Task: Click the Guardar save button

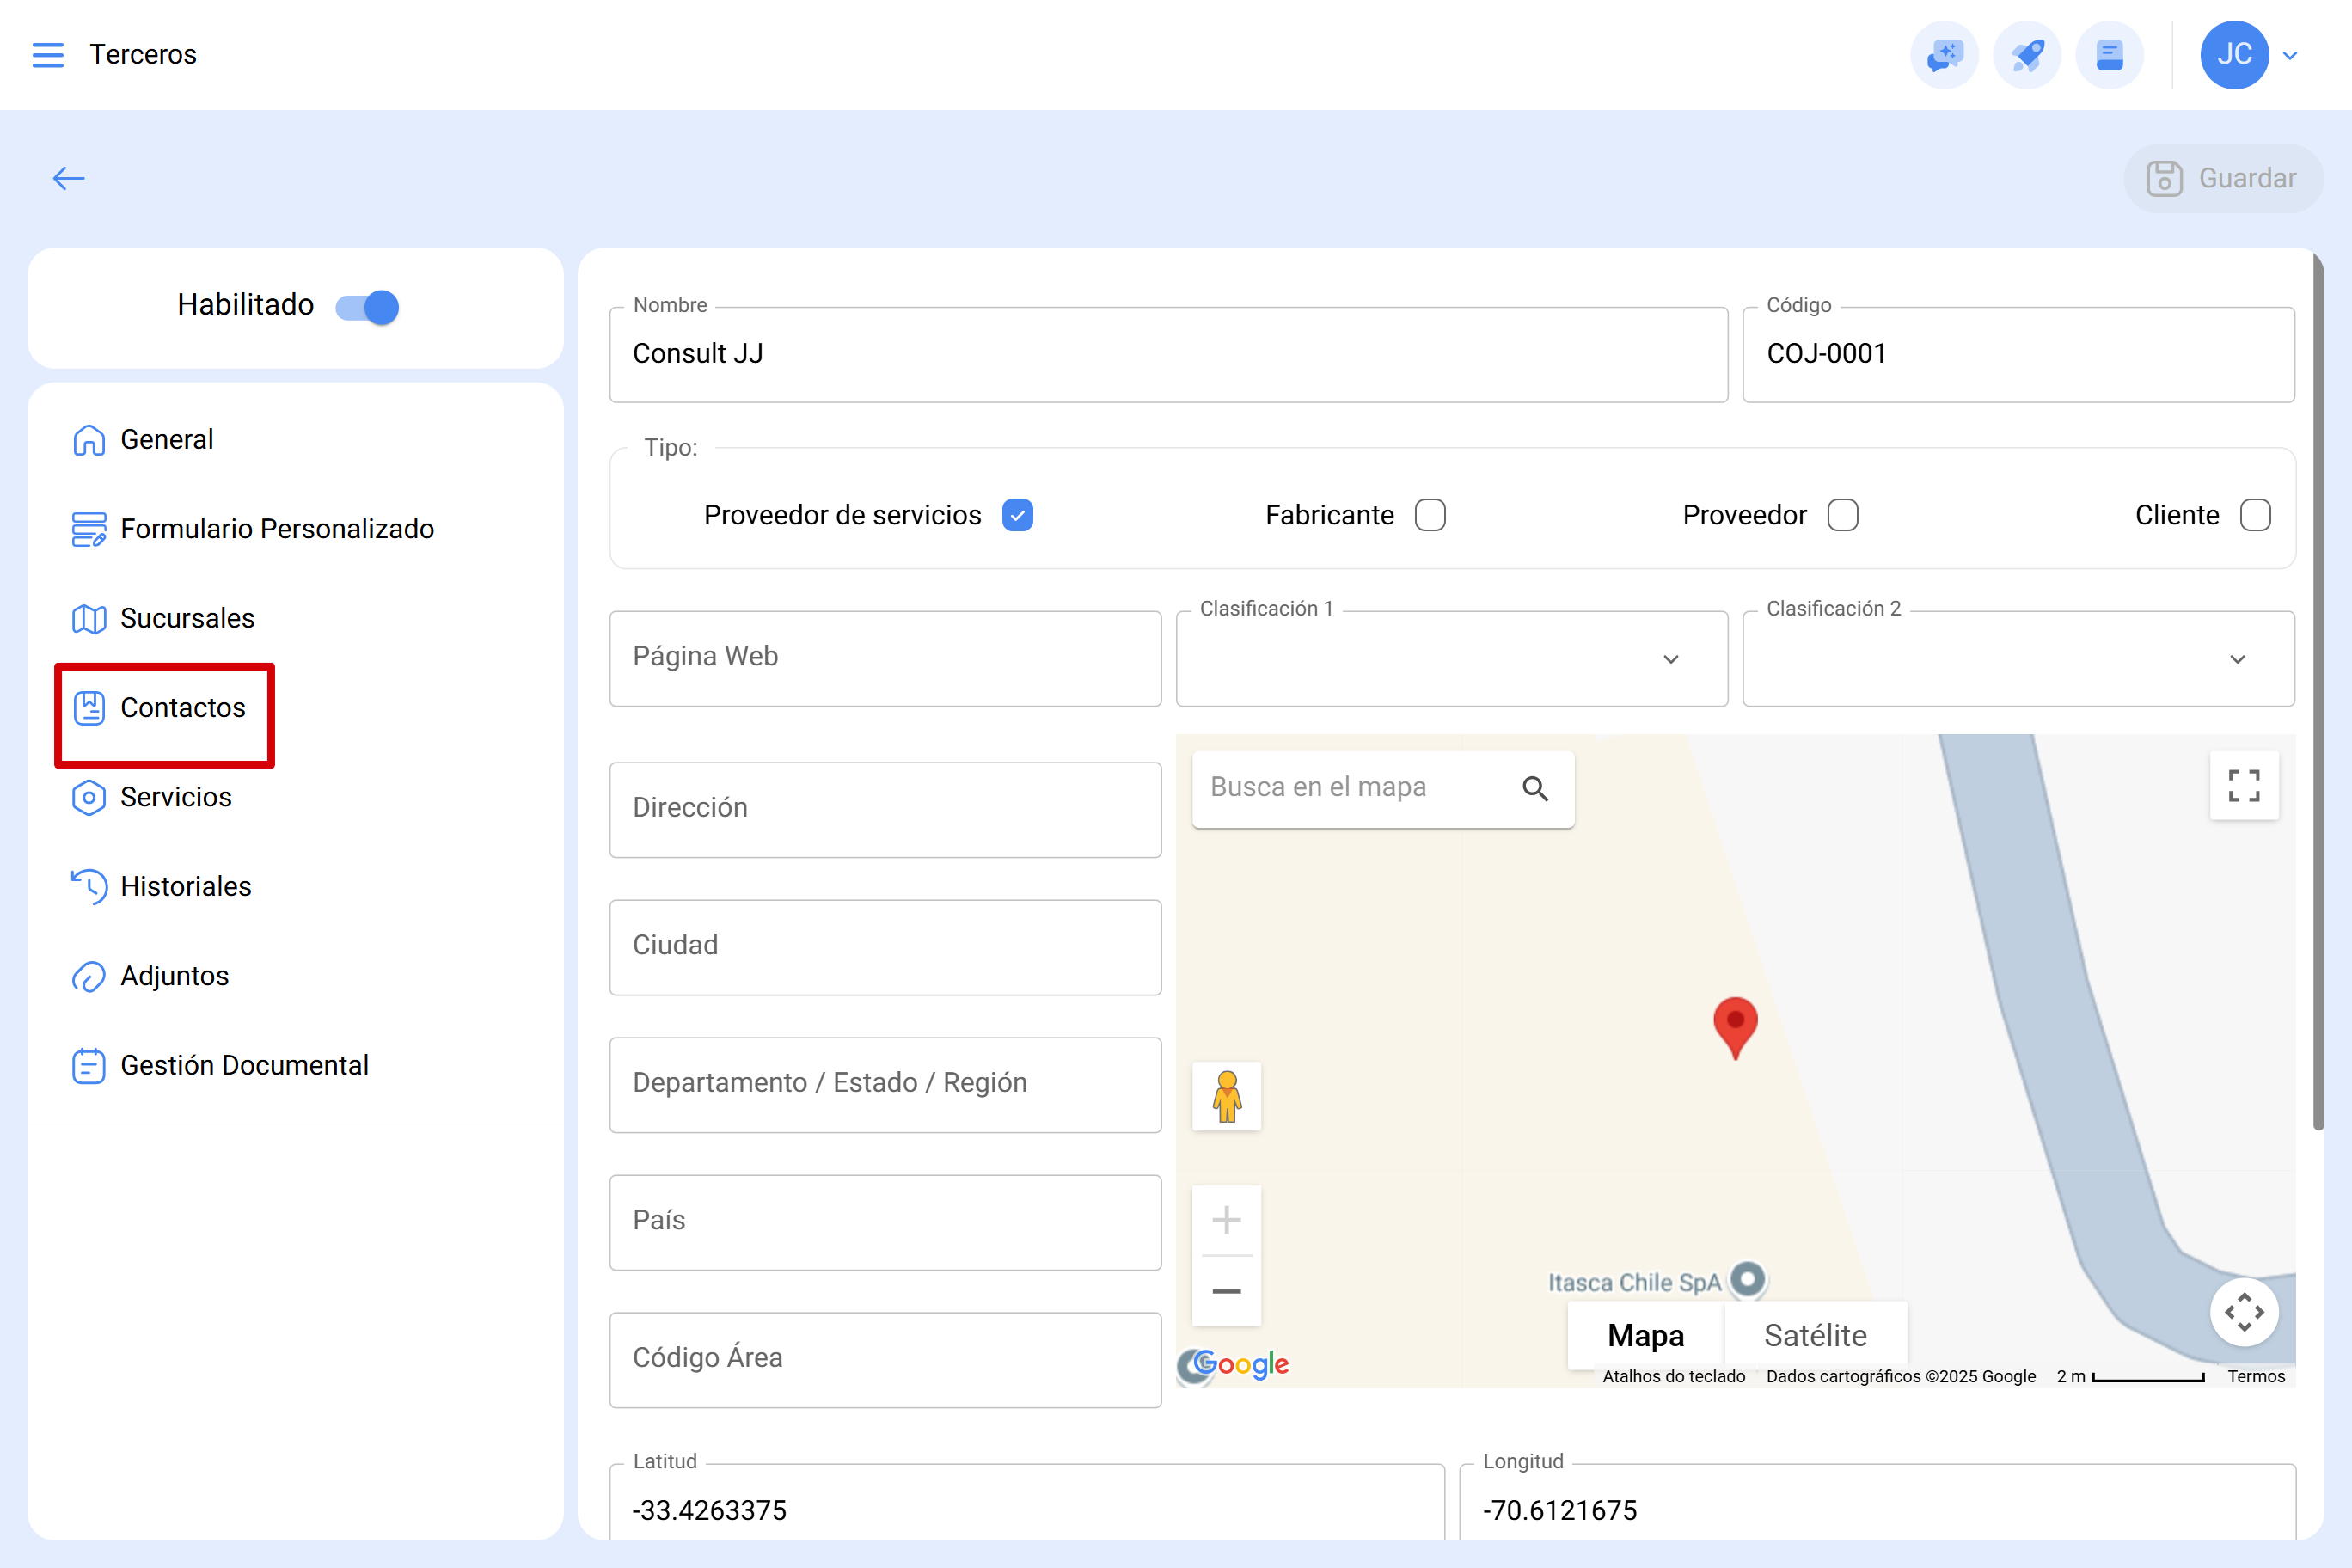Action: point(2223,178)
